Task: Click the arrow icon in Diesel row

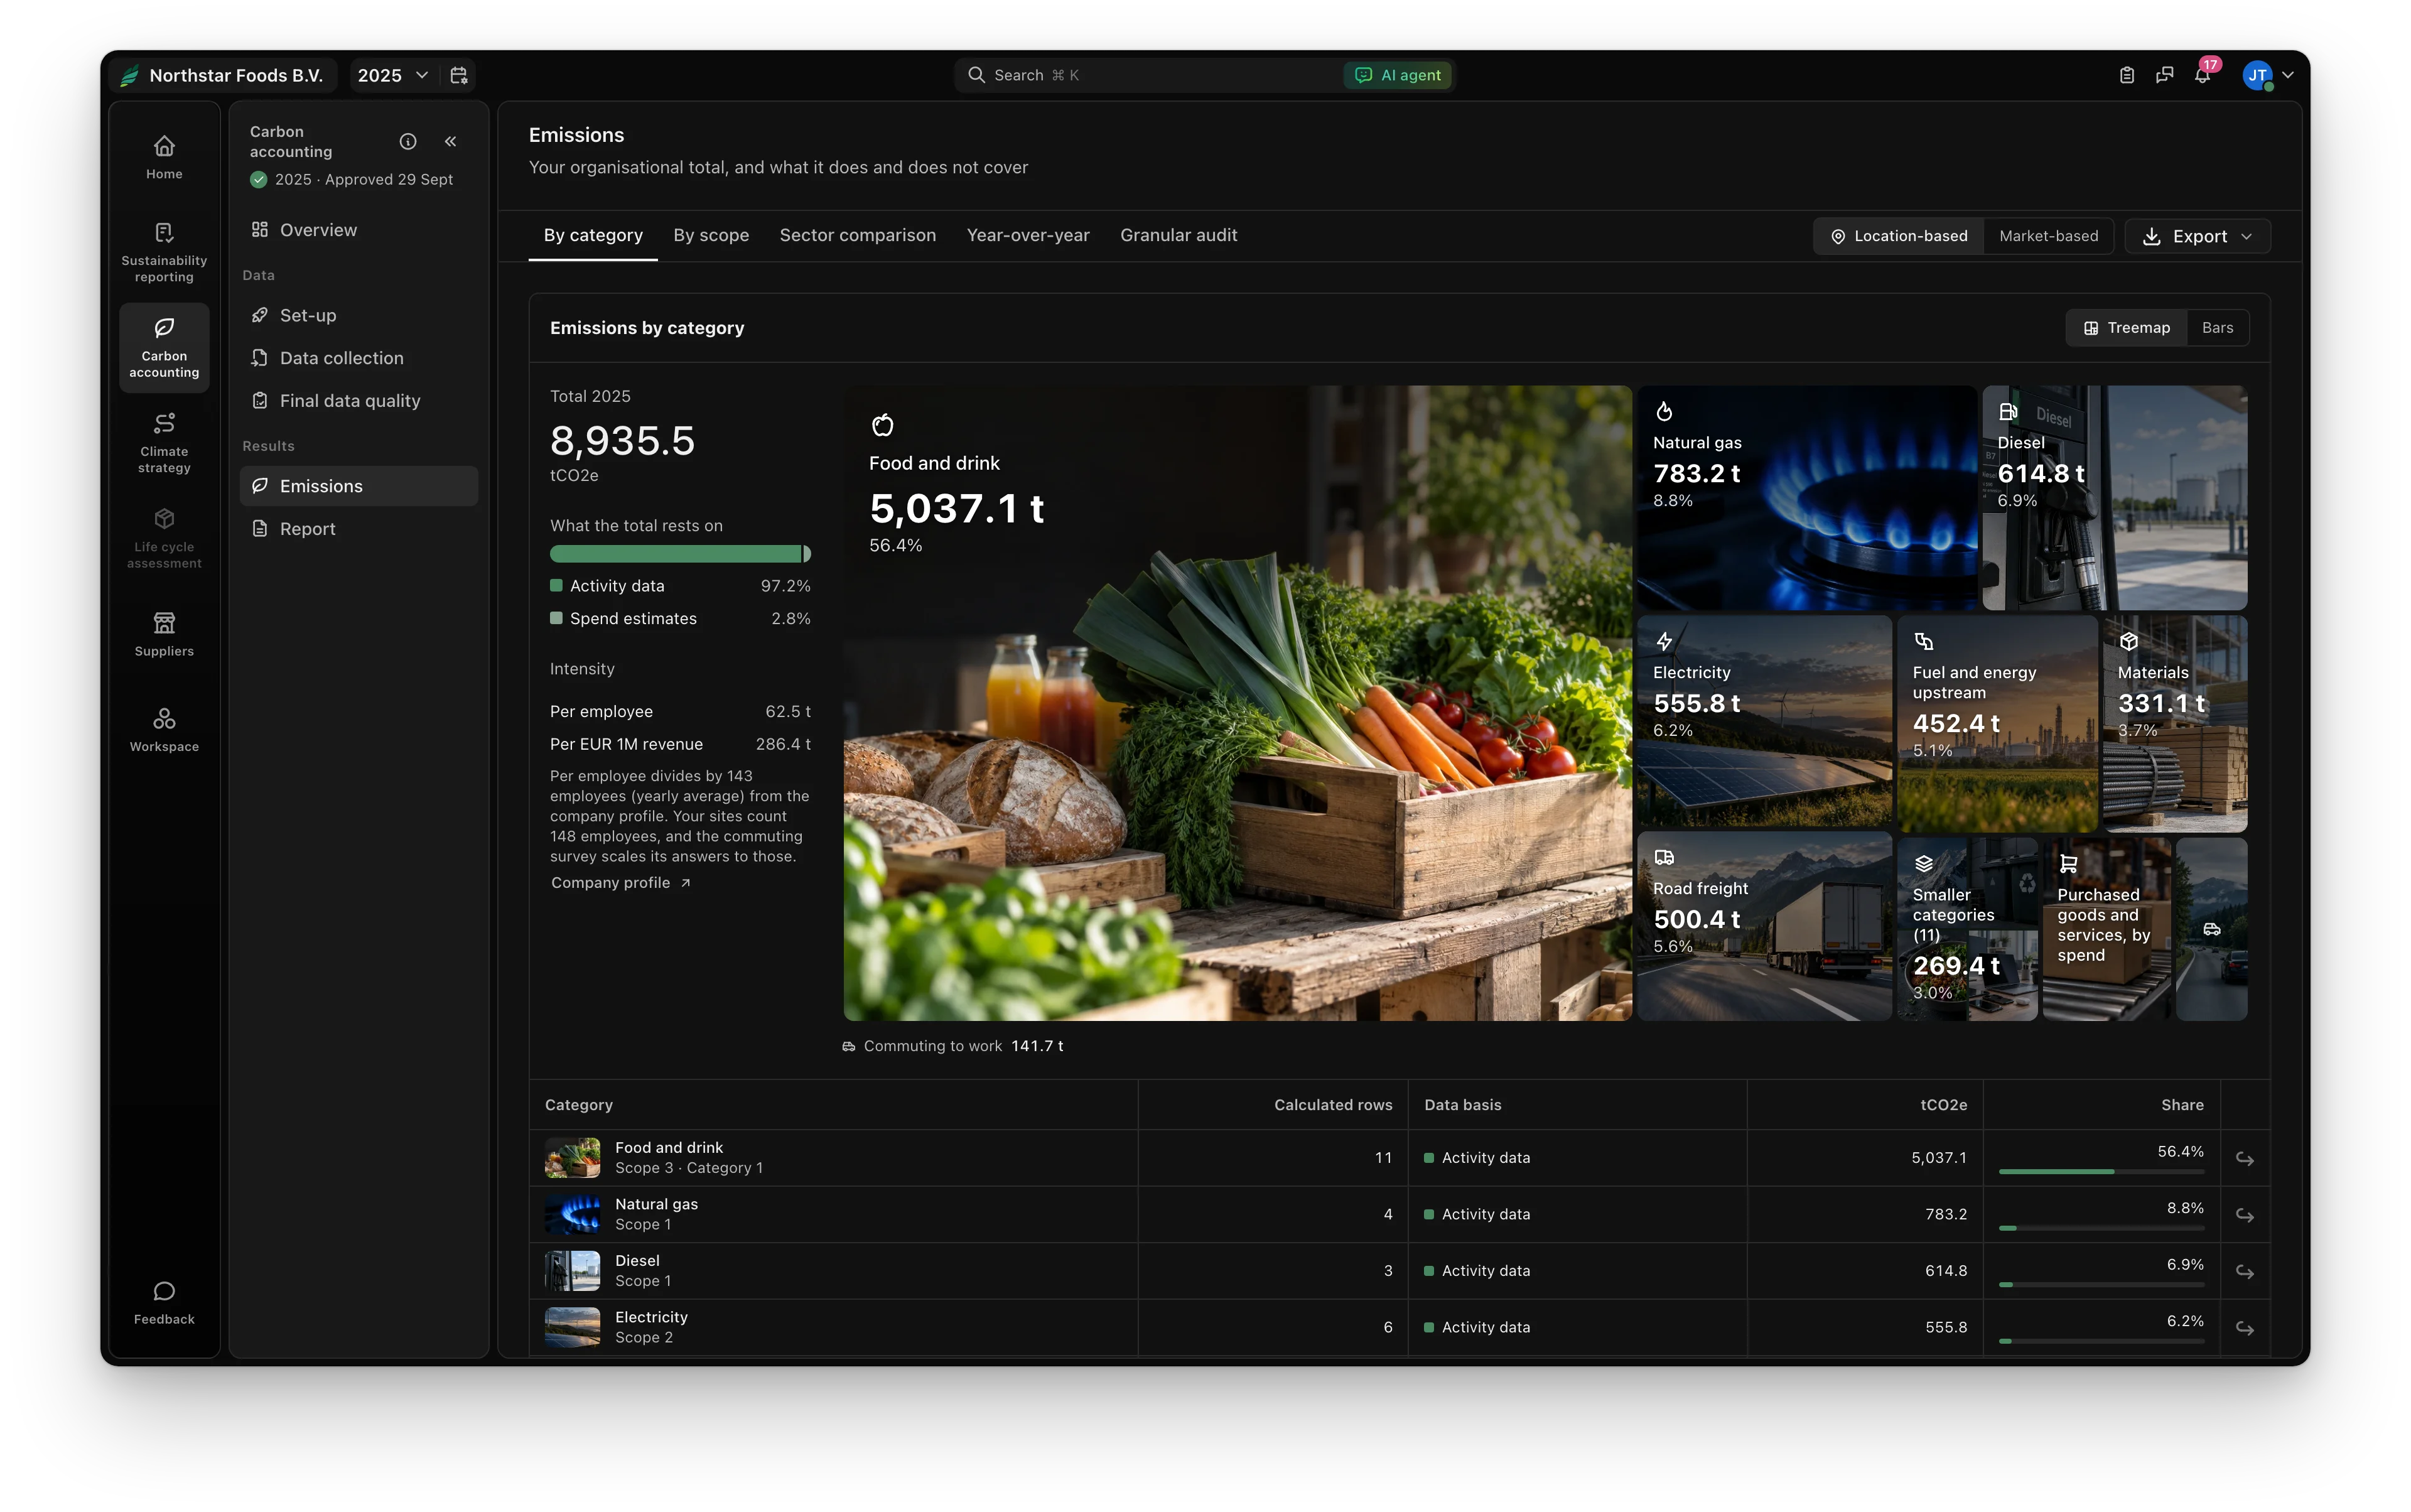Action: [x=2245, y=1271]
